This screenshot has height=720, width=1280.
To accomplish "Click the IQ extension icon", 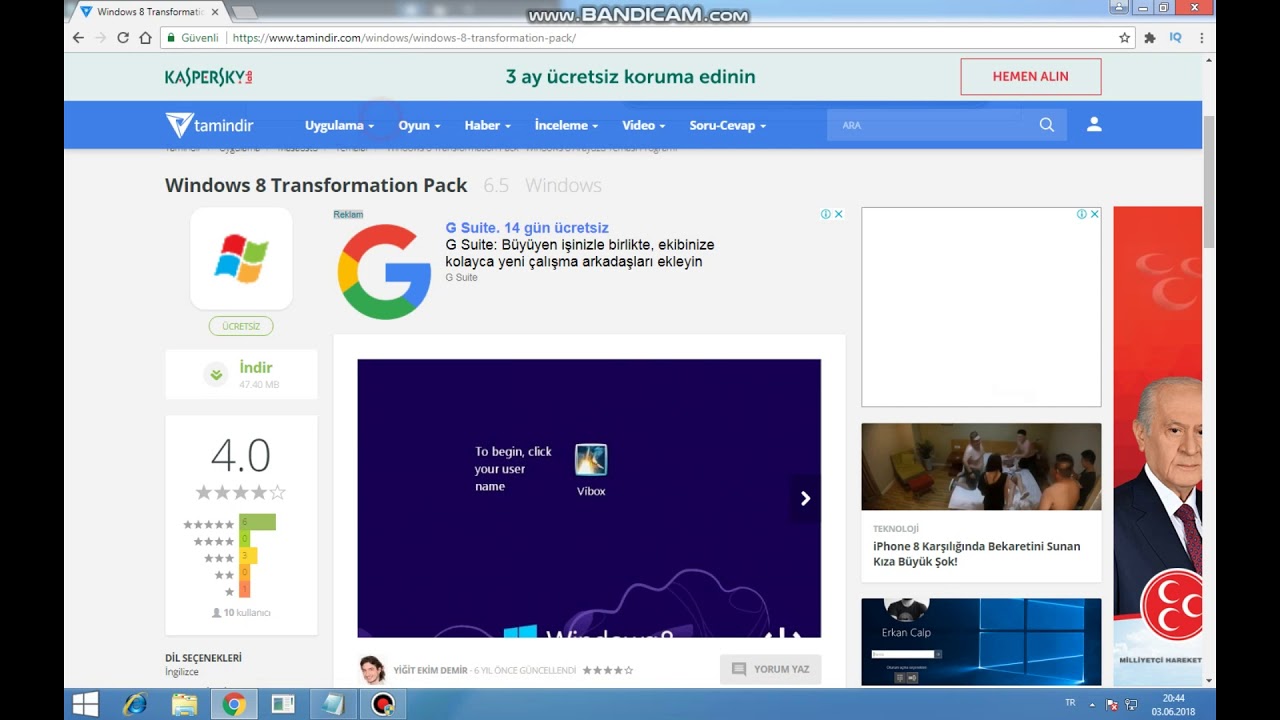I will (x=1175, y=38).
